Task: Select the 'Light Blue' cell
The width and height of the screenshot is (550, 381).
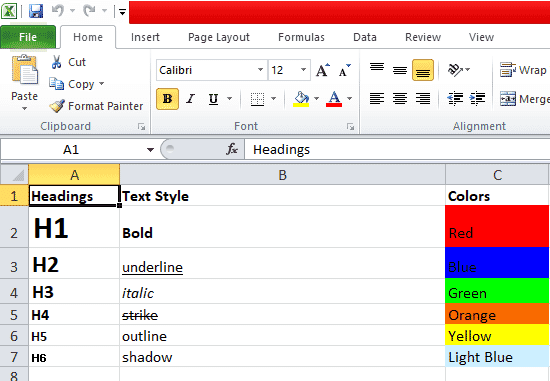Action: click(497, 356)
